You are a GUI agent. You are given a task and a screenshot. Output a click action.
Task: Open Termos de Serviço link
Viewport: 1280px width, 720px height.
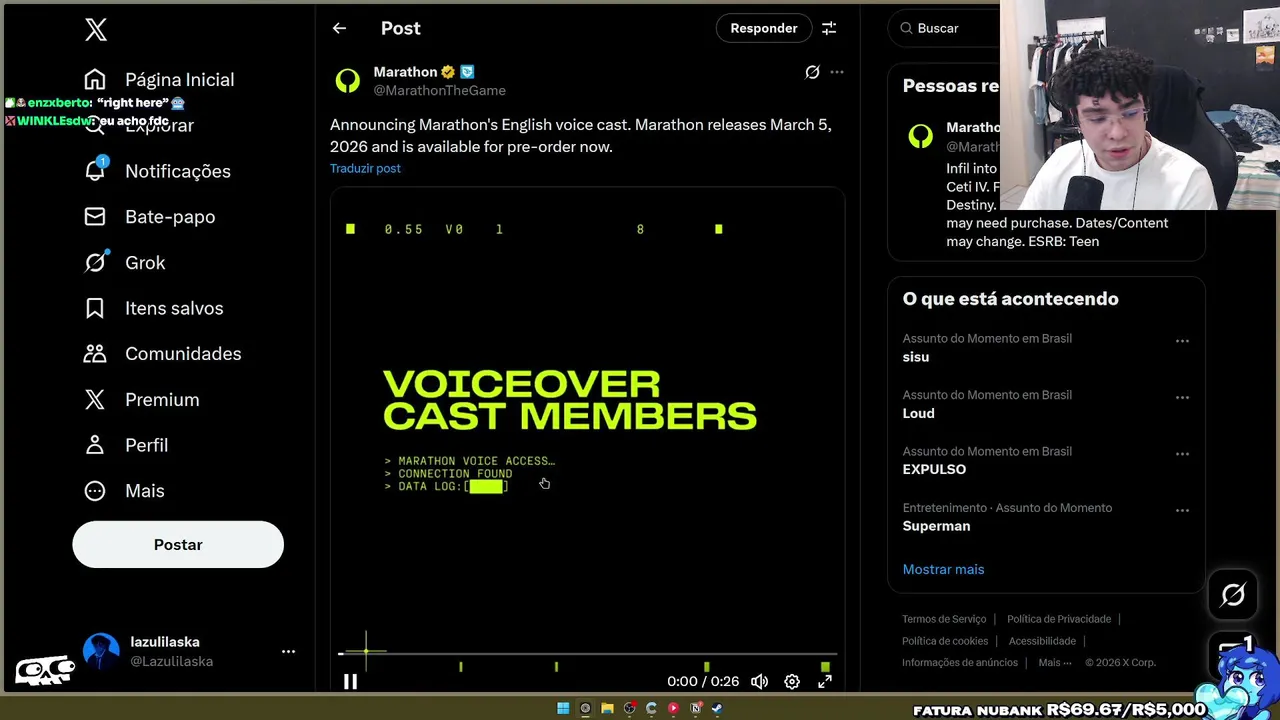pos(944,620)
